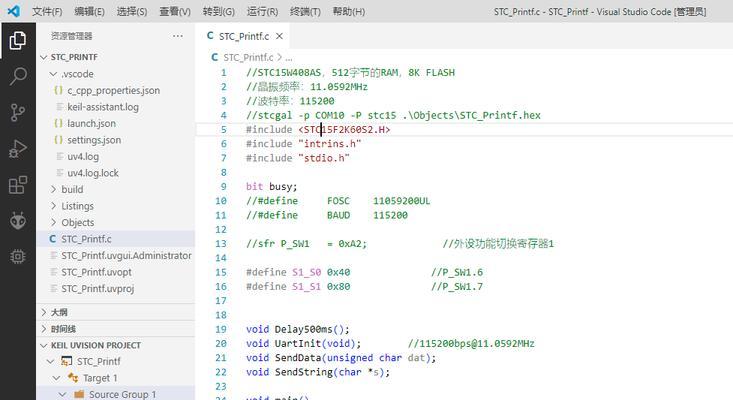Open the PlatformIO alien-head icon

pos(18,221)
